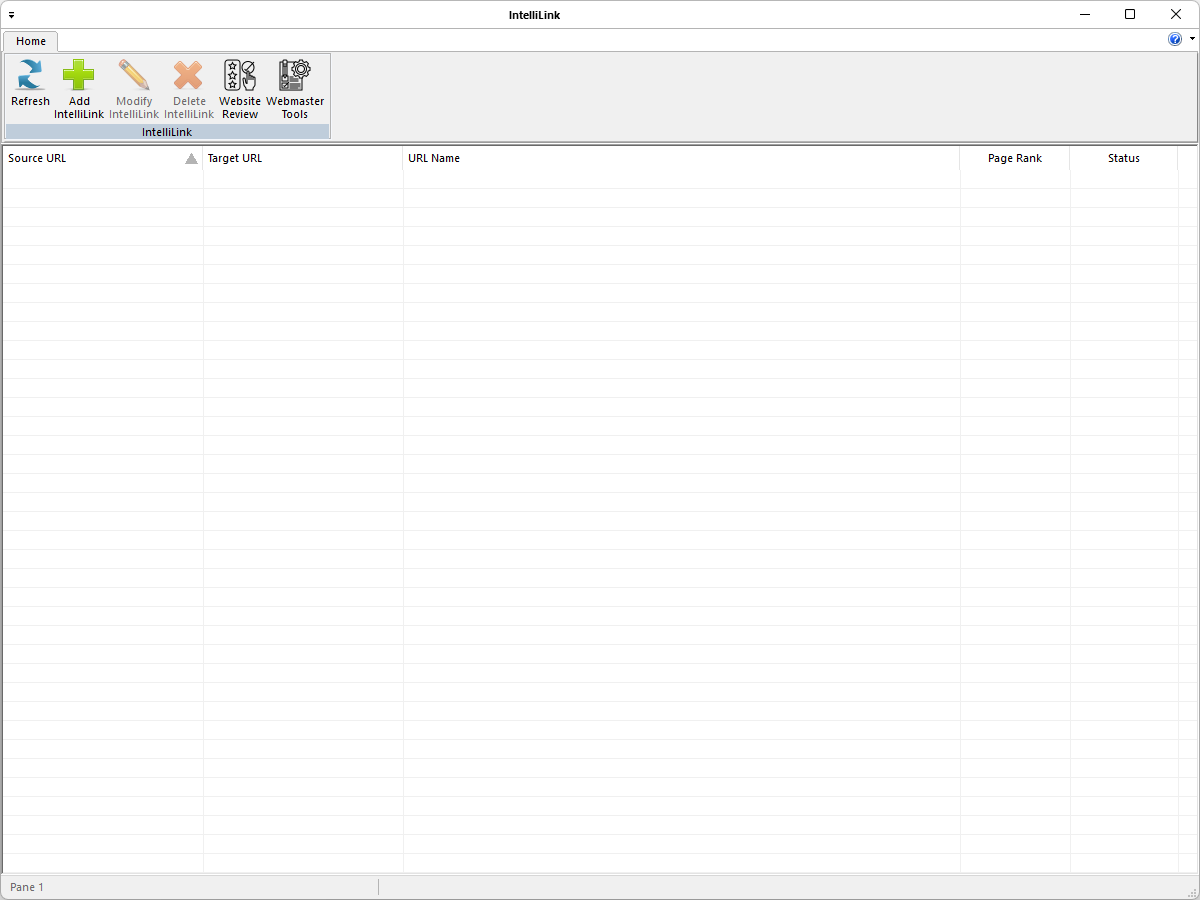Image resolution: width=1200 pixels, height=900 pixels.
Task: Open Website Review
Action: click(240, 76)
